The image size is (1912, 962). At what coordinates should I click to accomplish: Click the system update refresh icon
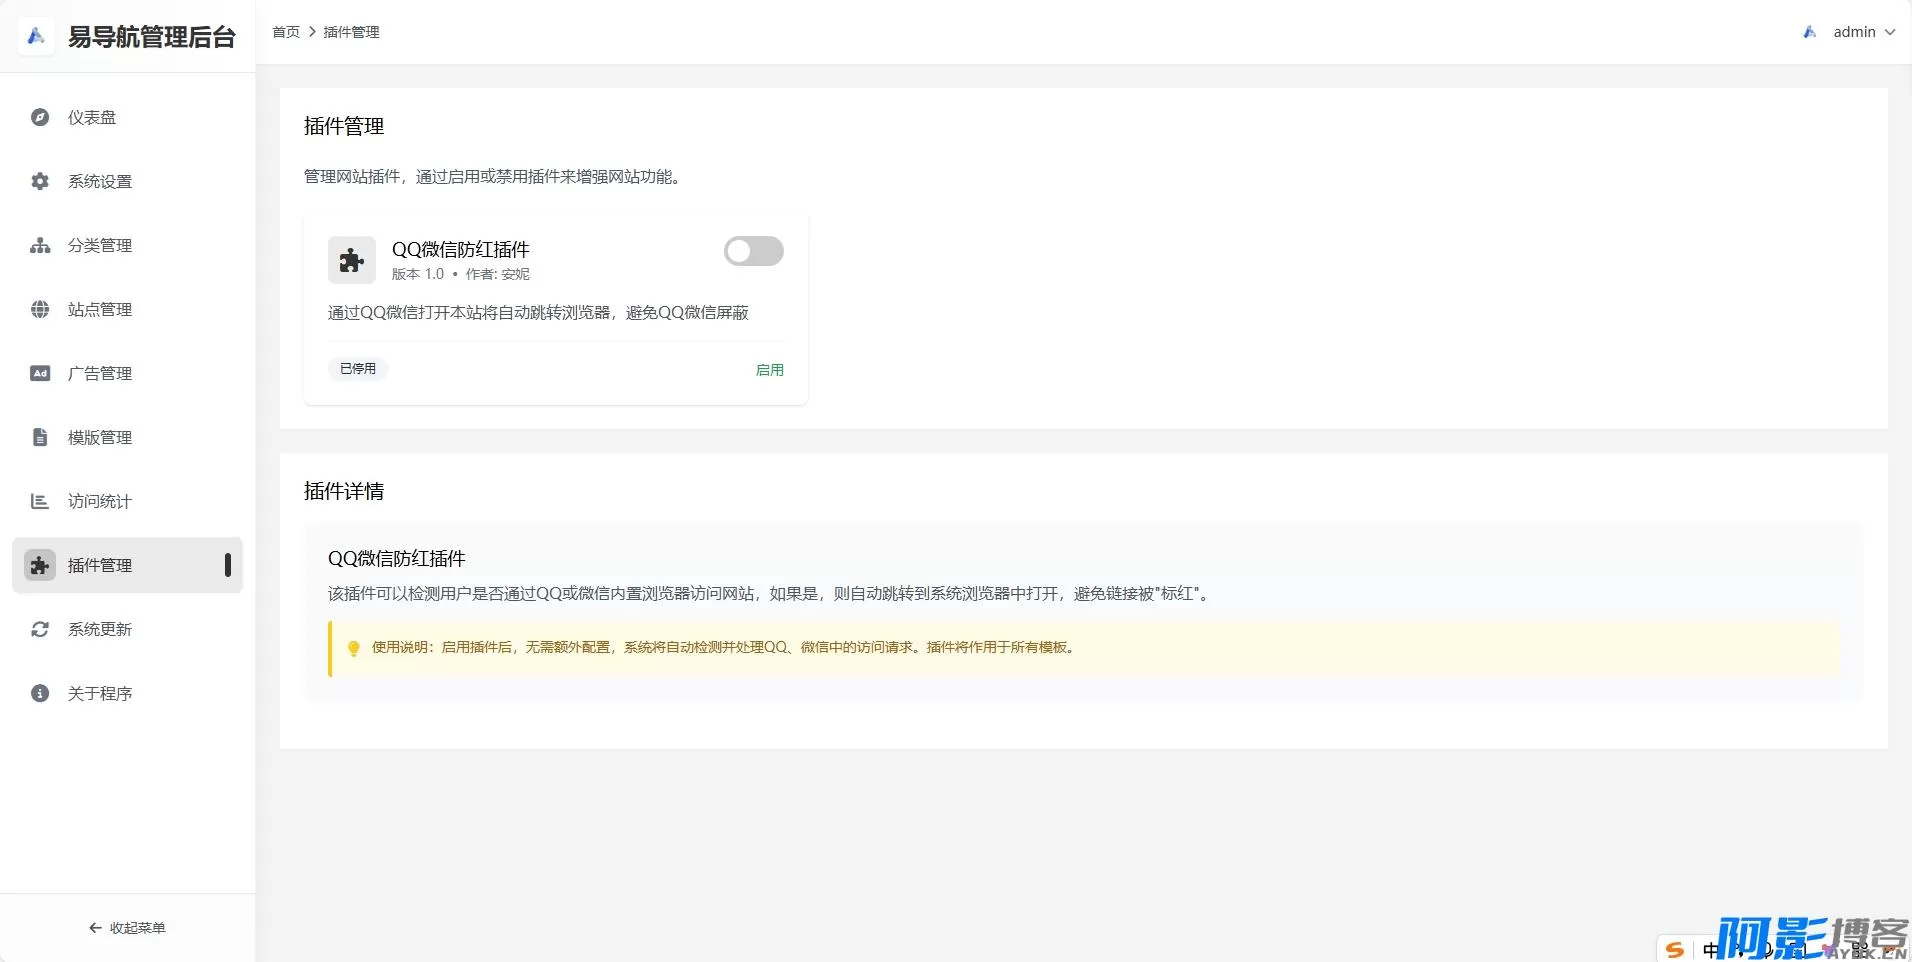click(40, 629)
